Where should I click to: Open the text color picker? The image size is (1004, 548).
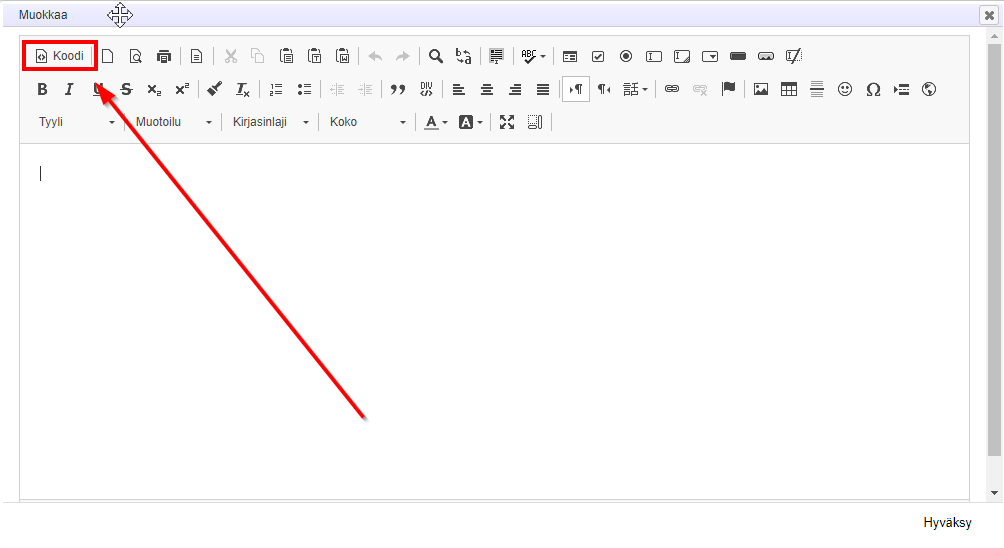(x=436, y=122)
